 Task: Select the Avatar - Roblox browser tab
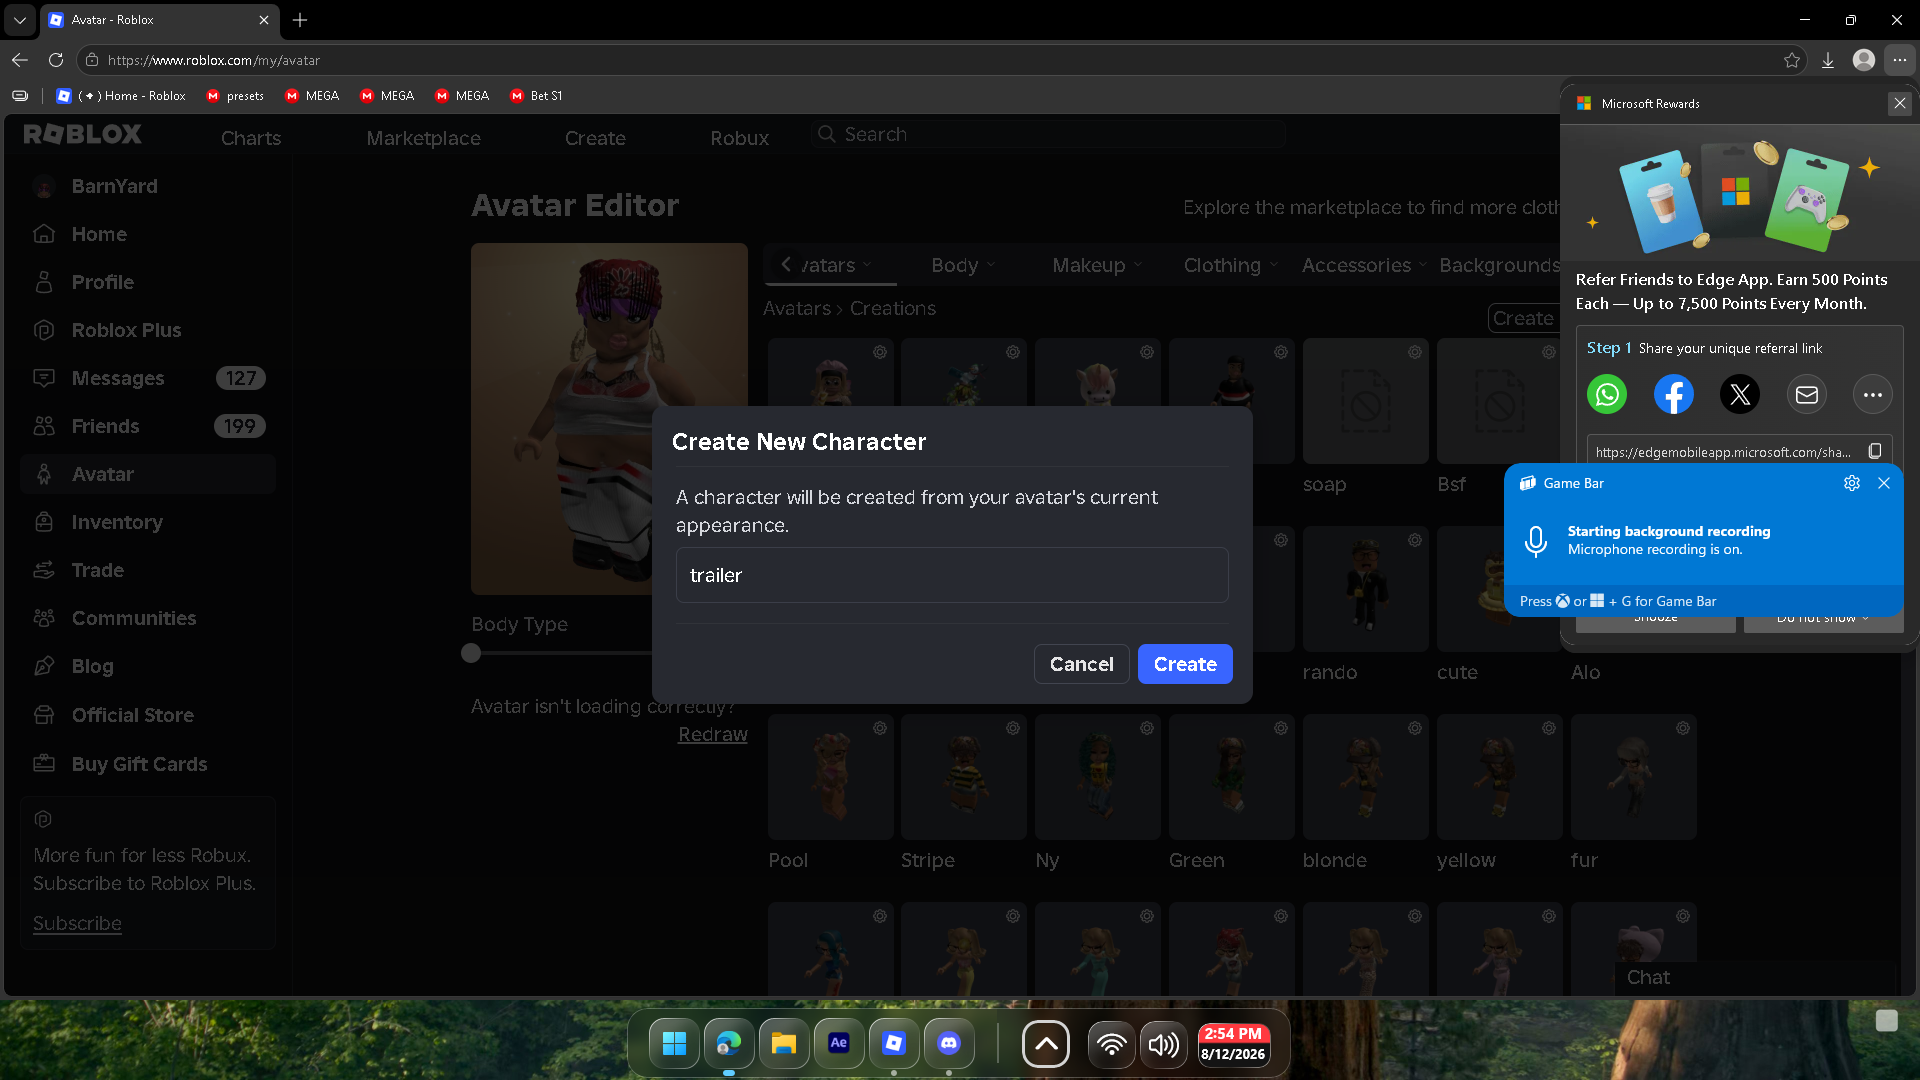coord(160,20)
